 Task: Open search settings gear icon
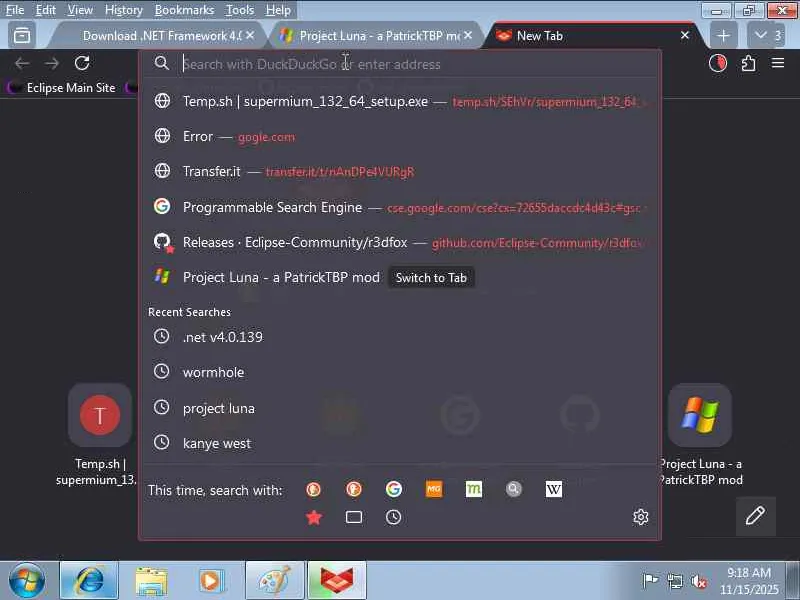[x=640, y=517]
